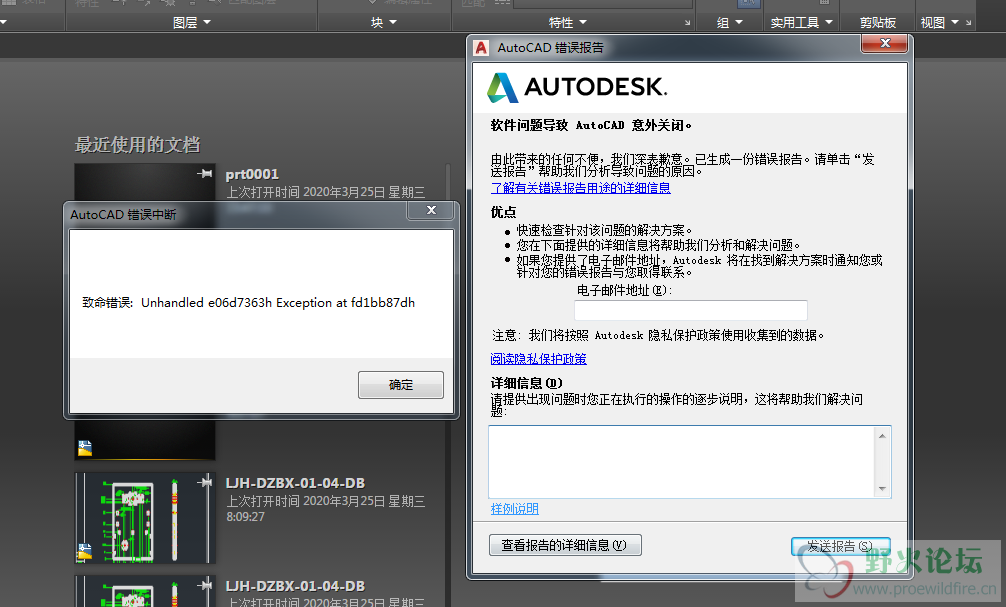The image size is (1006, 607).
Task: Click the AutoCAD icon in 错误报告 title bar
Action: (x=481, y=47)
